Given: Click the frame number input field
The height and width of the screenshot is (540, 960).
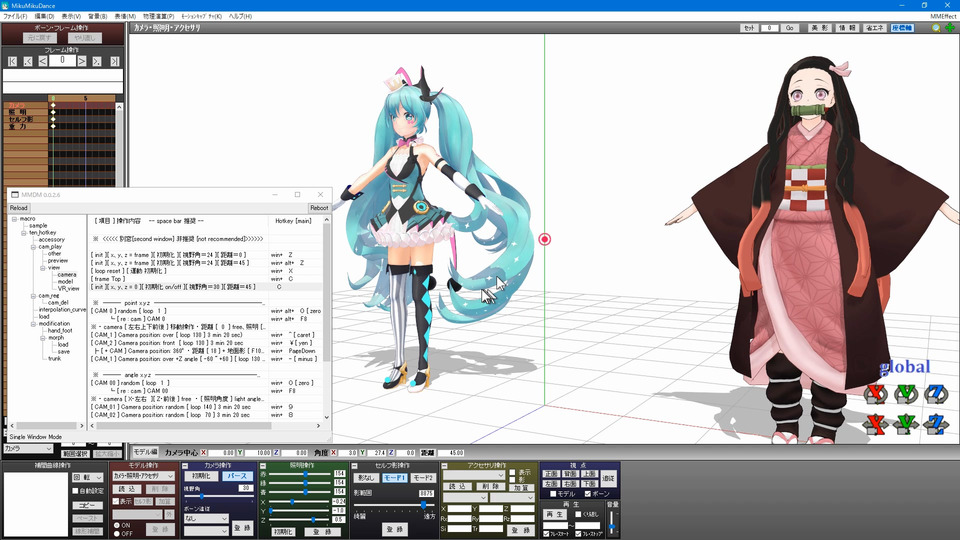Looking at the screenshot, I should coord(62,61).
